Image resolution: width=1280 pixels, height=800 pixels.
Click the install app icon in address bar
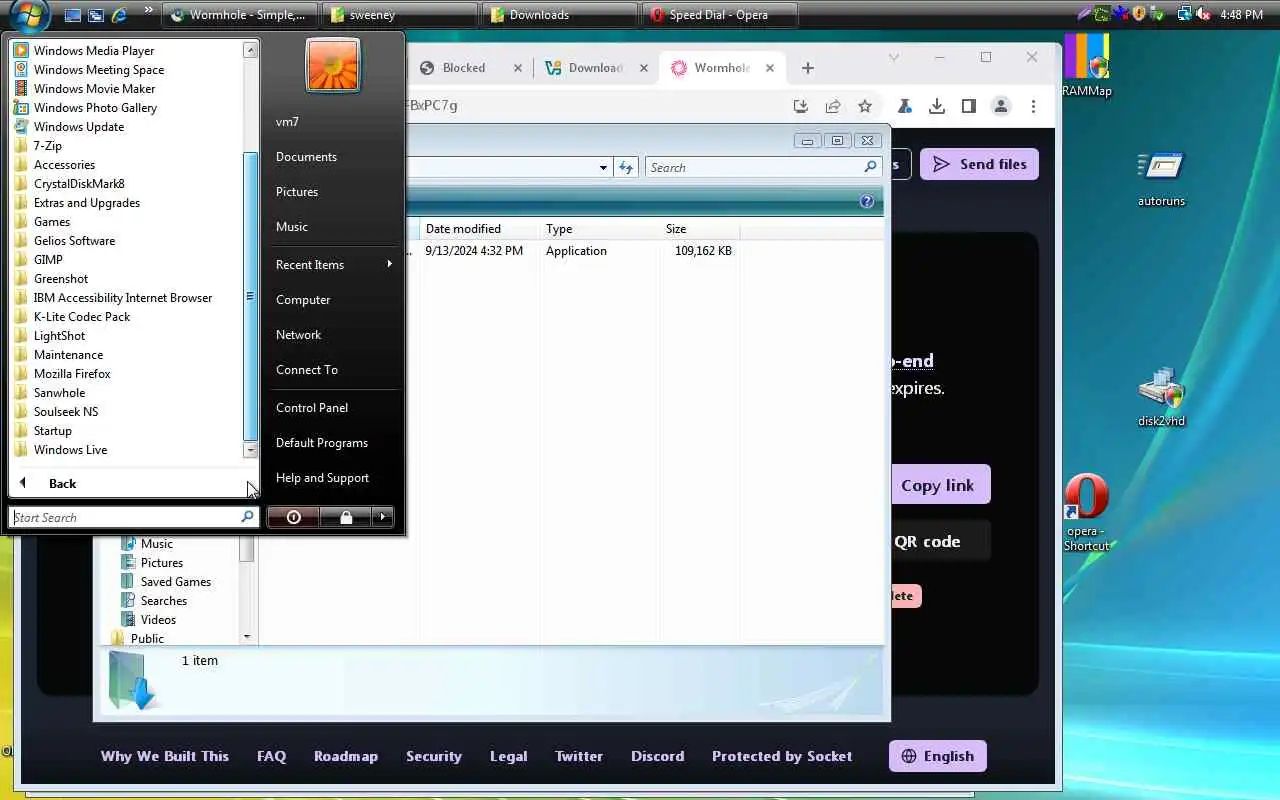[x=800, y=106]
